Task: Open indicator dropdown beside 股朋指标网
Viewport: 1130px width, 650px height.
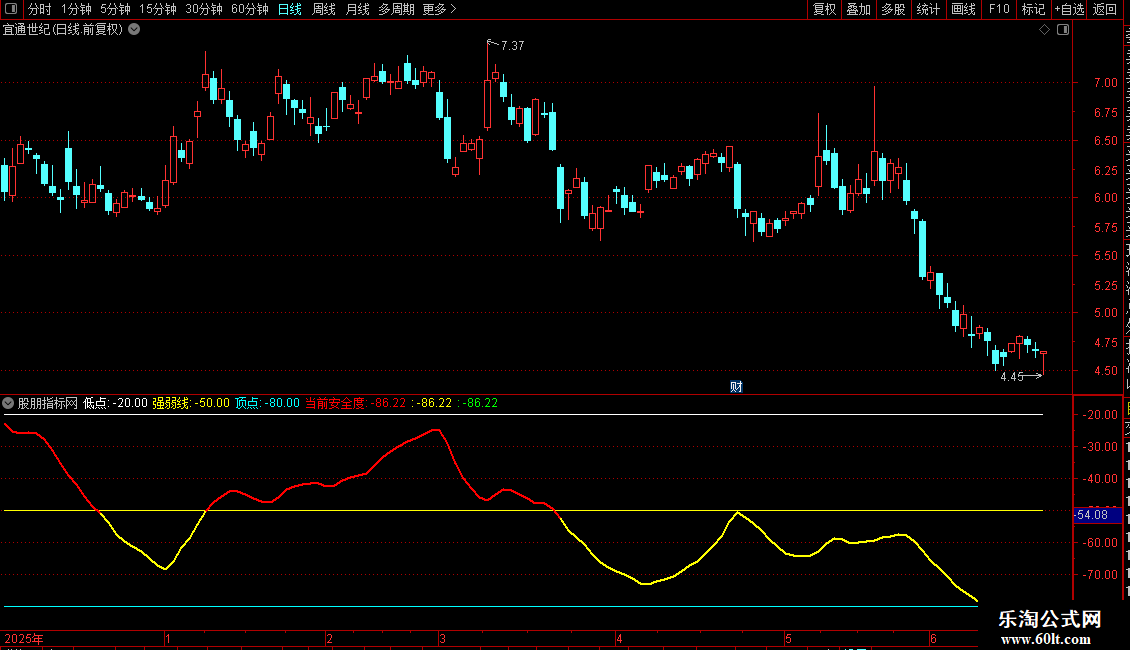Action: (8, 403)
